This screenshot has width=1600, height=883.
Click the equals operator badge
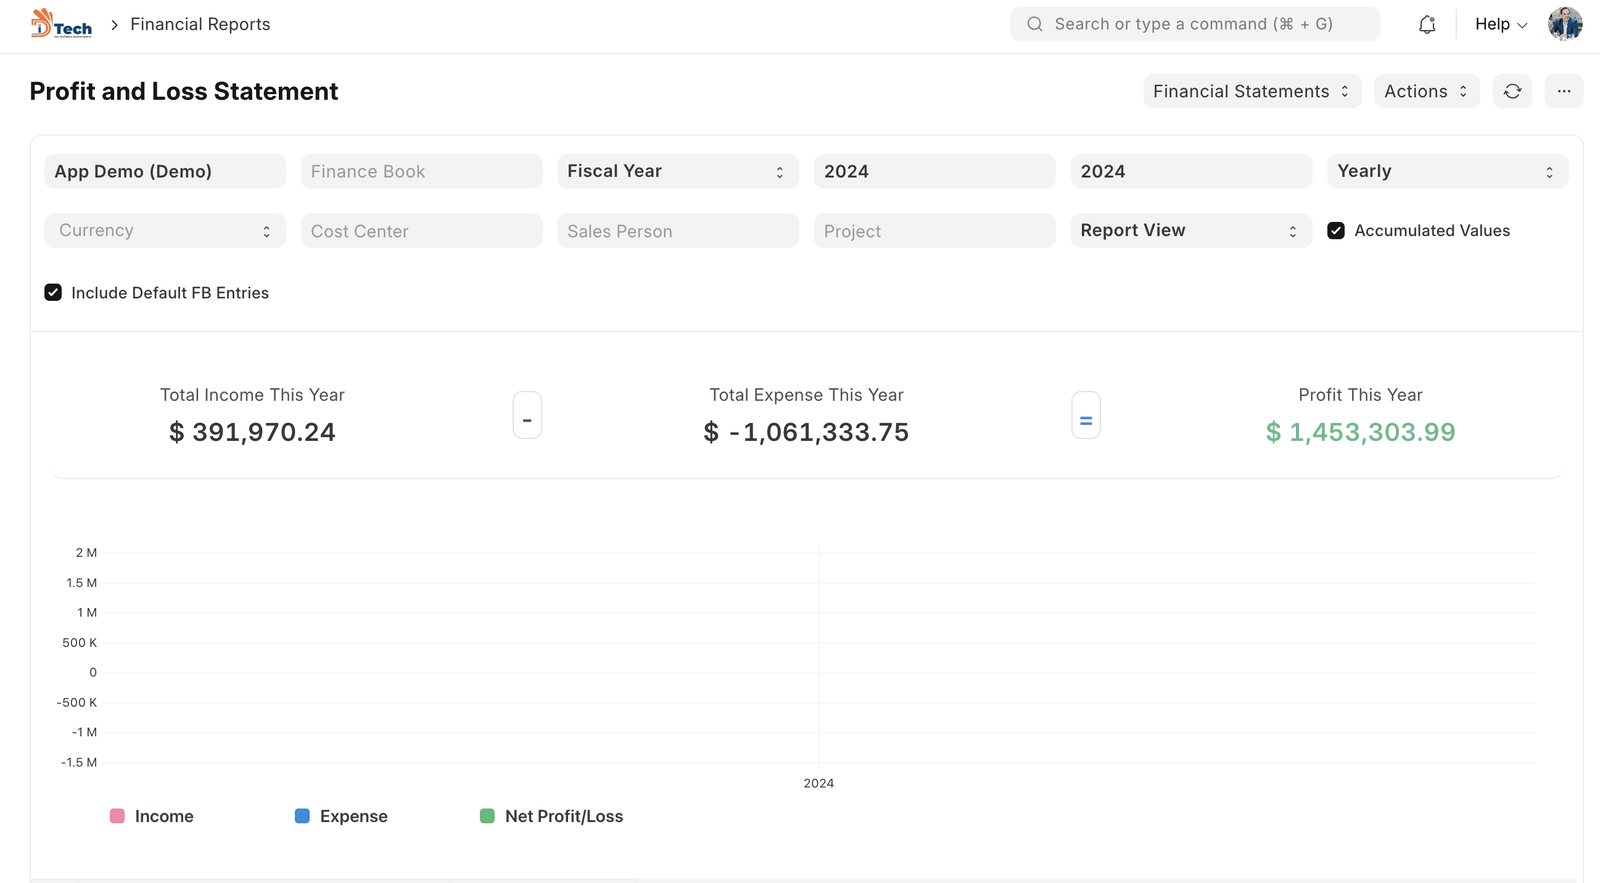pyautogui.click(x=1086, y=416)
